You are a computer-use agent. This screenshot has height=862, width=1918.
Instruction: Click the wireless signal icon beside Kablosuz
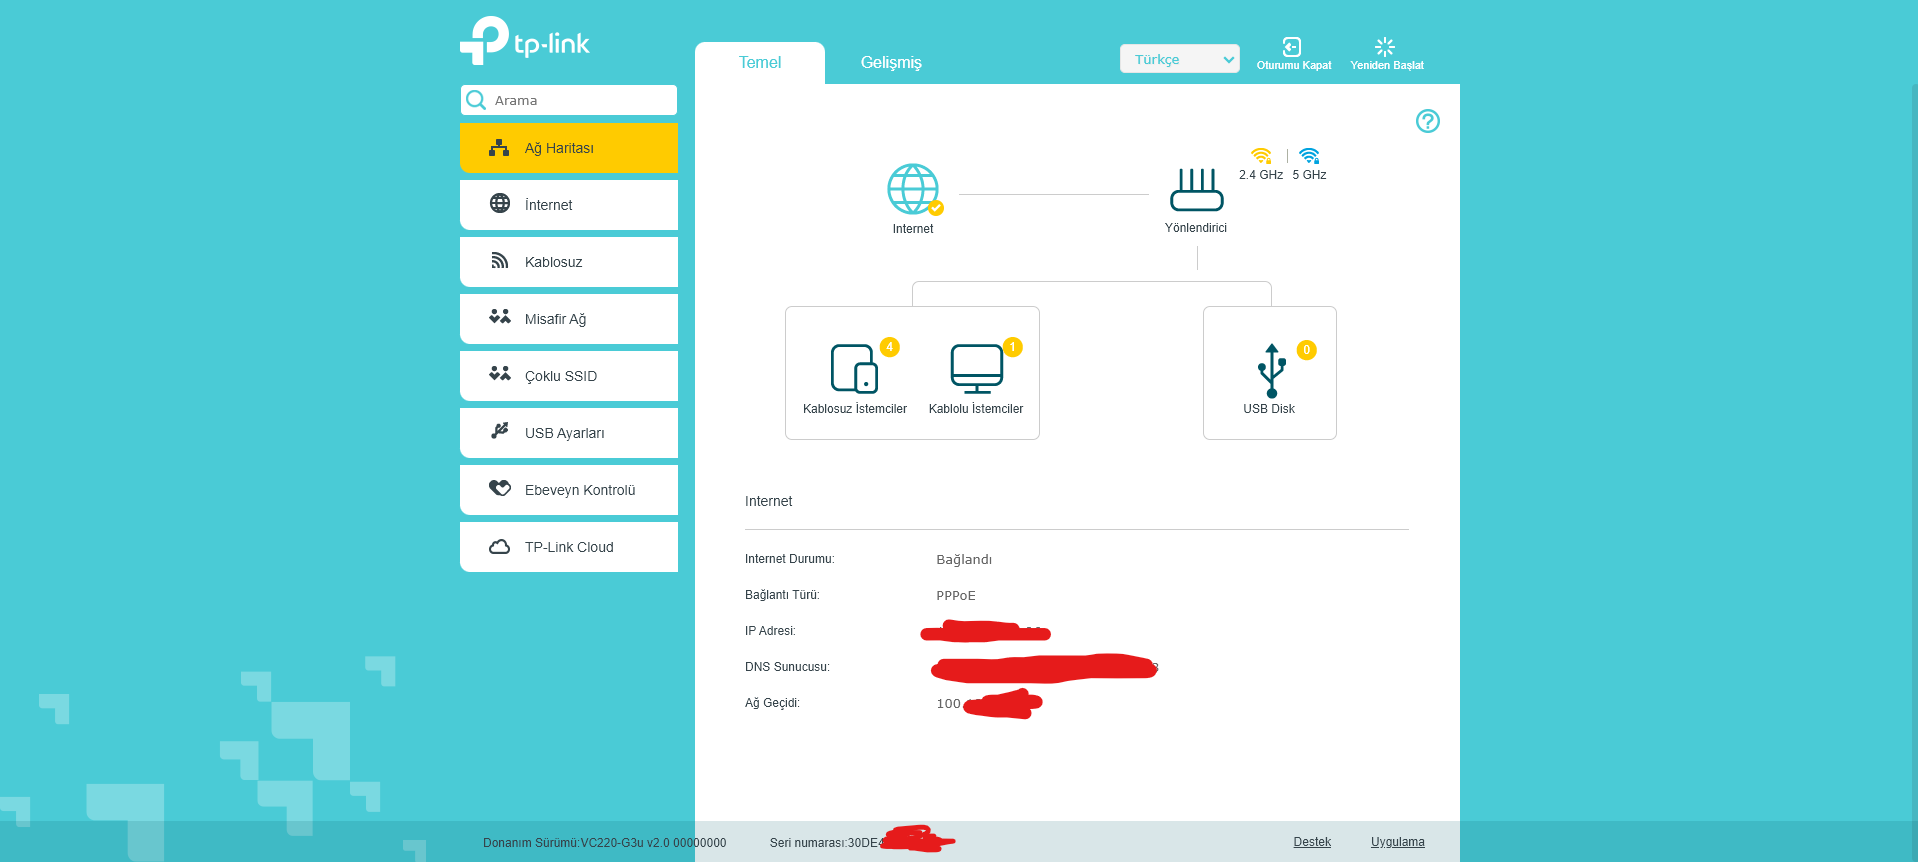500,261
